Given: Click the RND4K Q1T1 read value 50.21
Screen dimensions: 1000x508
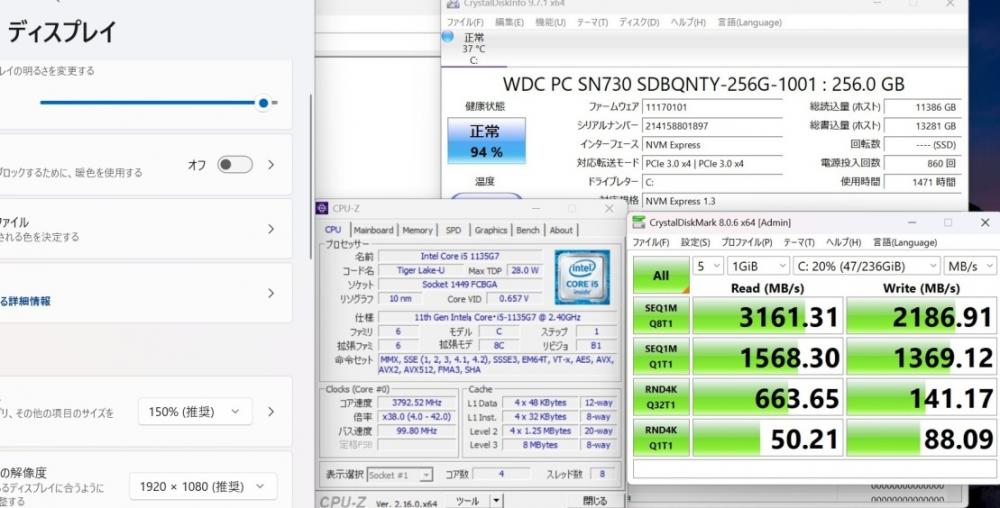Looking at the screenshot, I should coord(768,439).
